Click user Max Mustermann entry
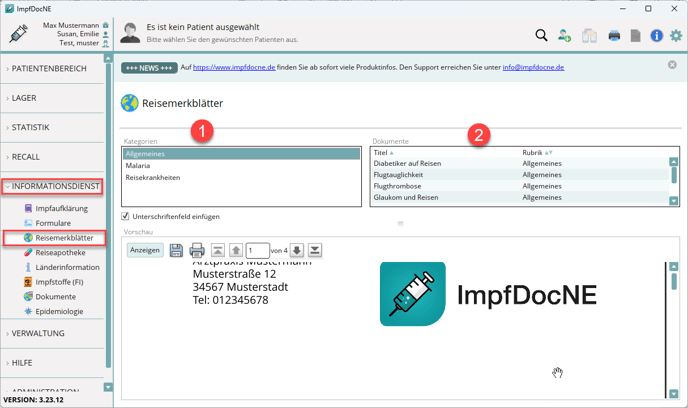The height and width of the screenshot is (408, 688). tap(75, 25)
